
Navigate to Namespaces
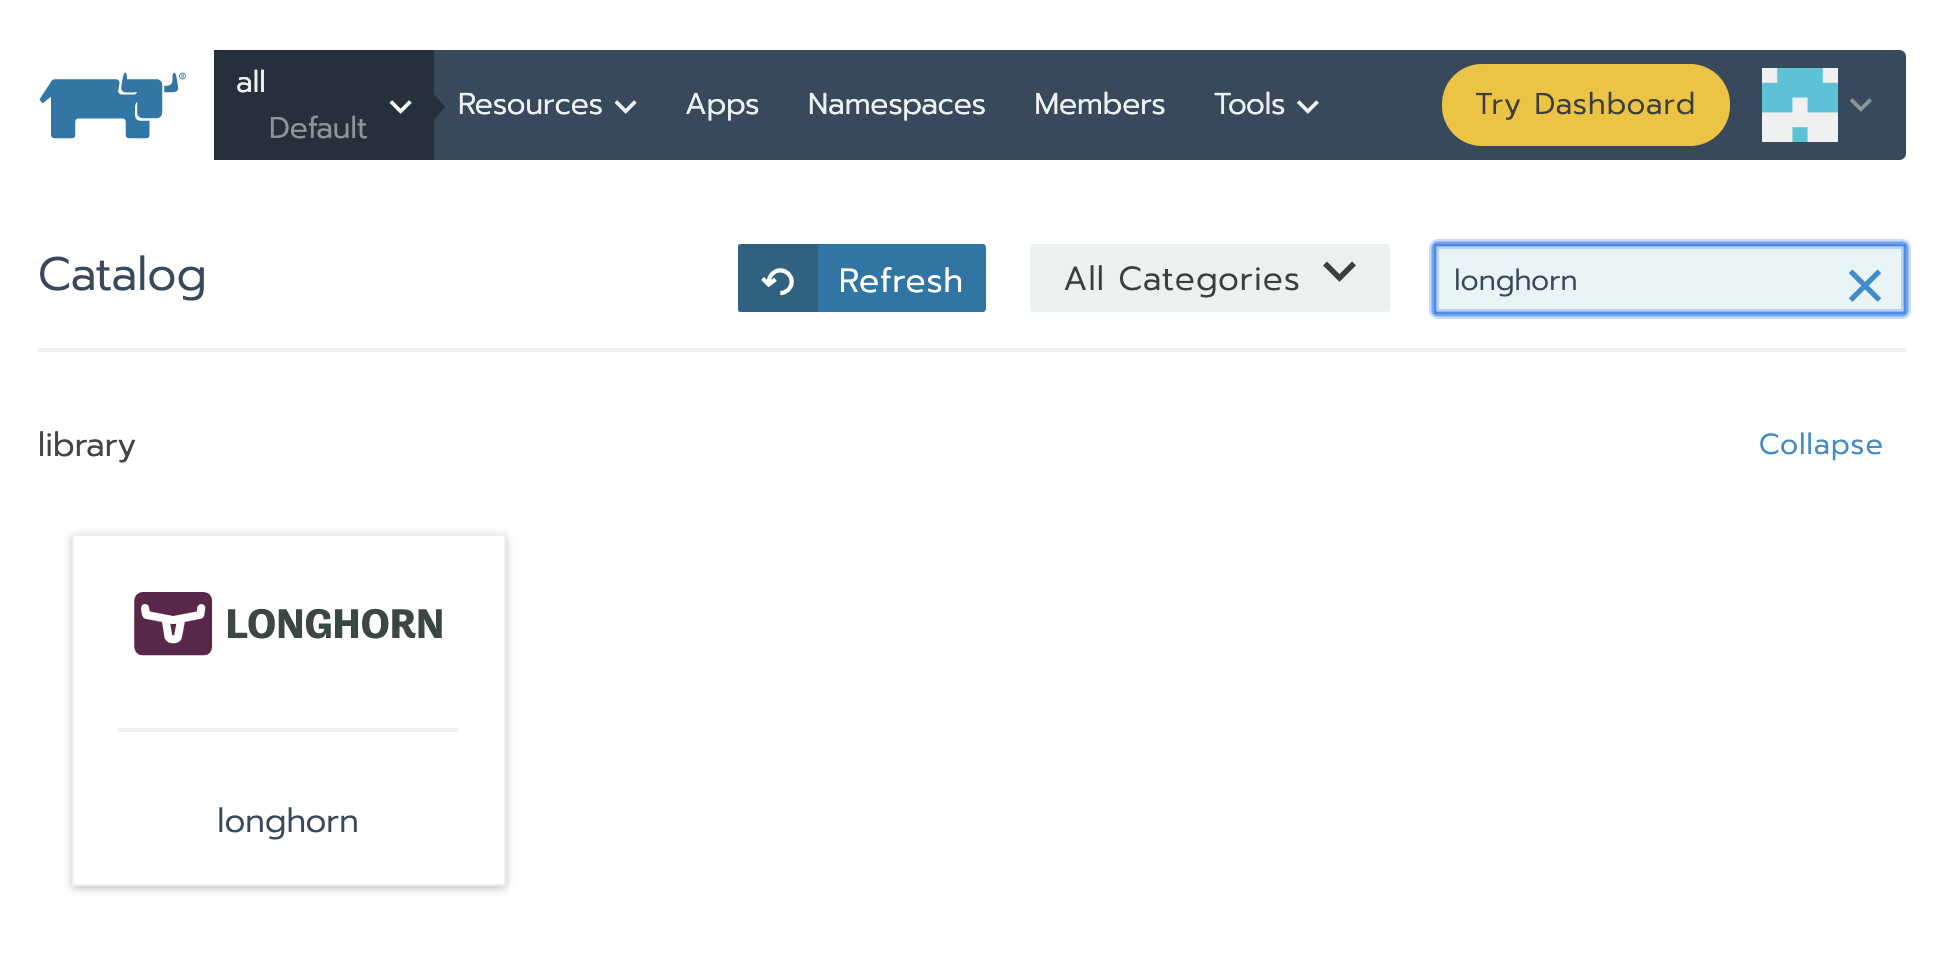tap(896, 105)
